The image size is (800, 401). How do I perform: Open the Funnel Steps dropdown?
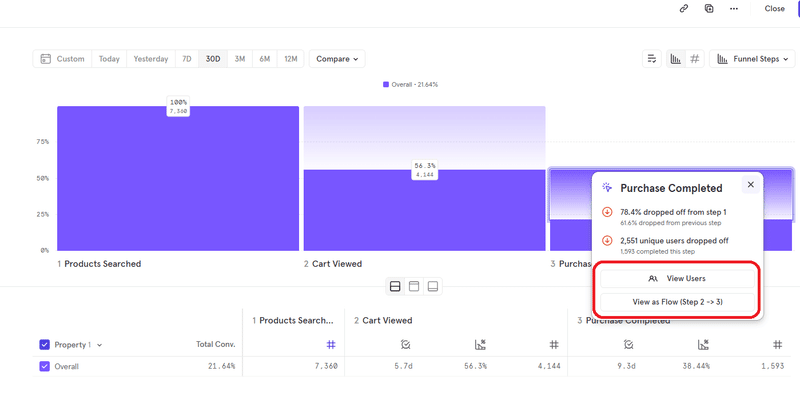[x=752, y=59]
